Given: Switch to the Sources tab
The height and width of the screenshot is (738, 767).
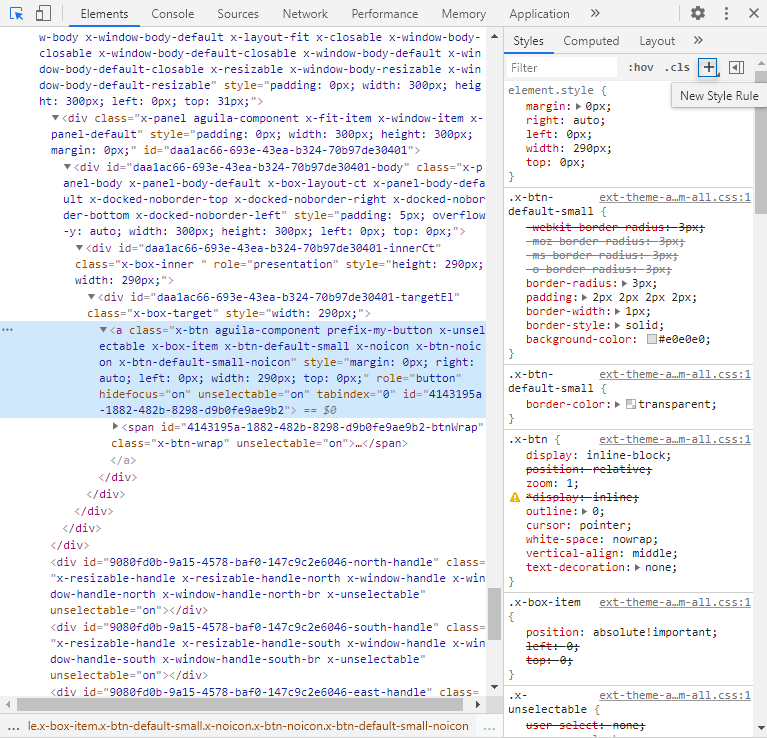Looking at the screenshot, I should [238, 14].
